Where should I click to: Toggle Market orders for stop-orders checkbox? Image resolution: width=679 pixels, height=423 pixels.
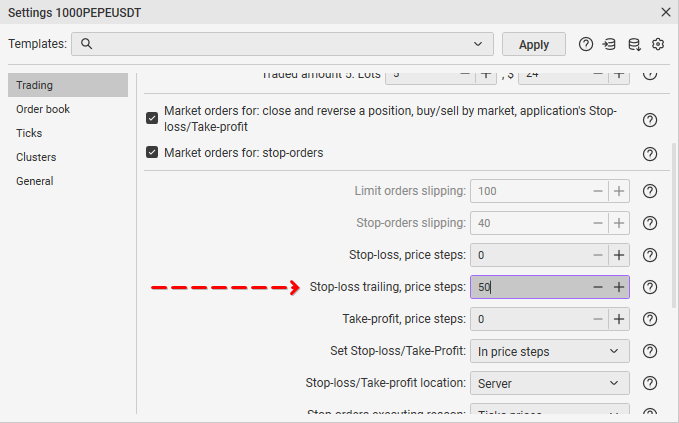[152, 152]
